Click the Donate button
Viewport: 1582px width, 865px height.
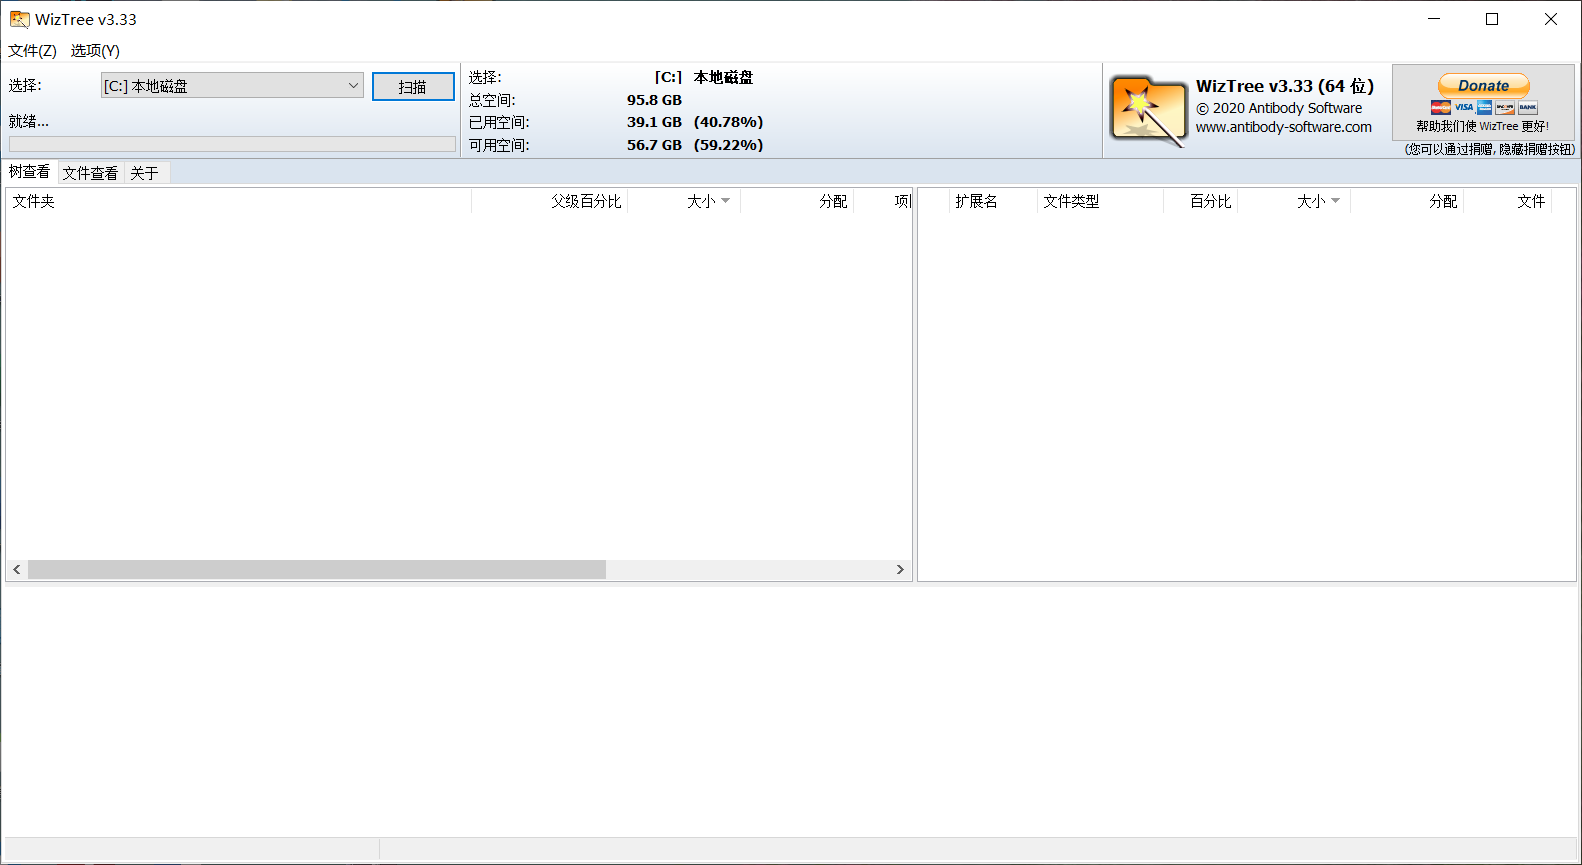1483,86
